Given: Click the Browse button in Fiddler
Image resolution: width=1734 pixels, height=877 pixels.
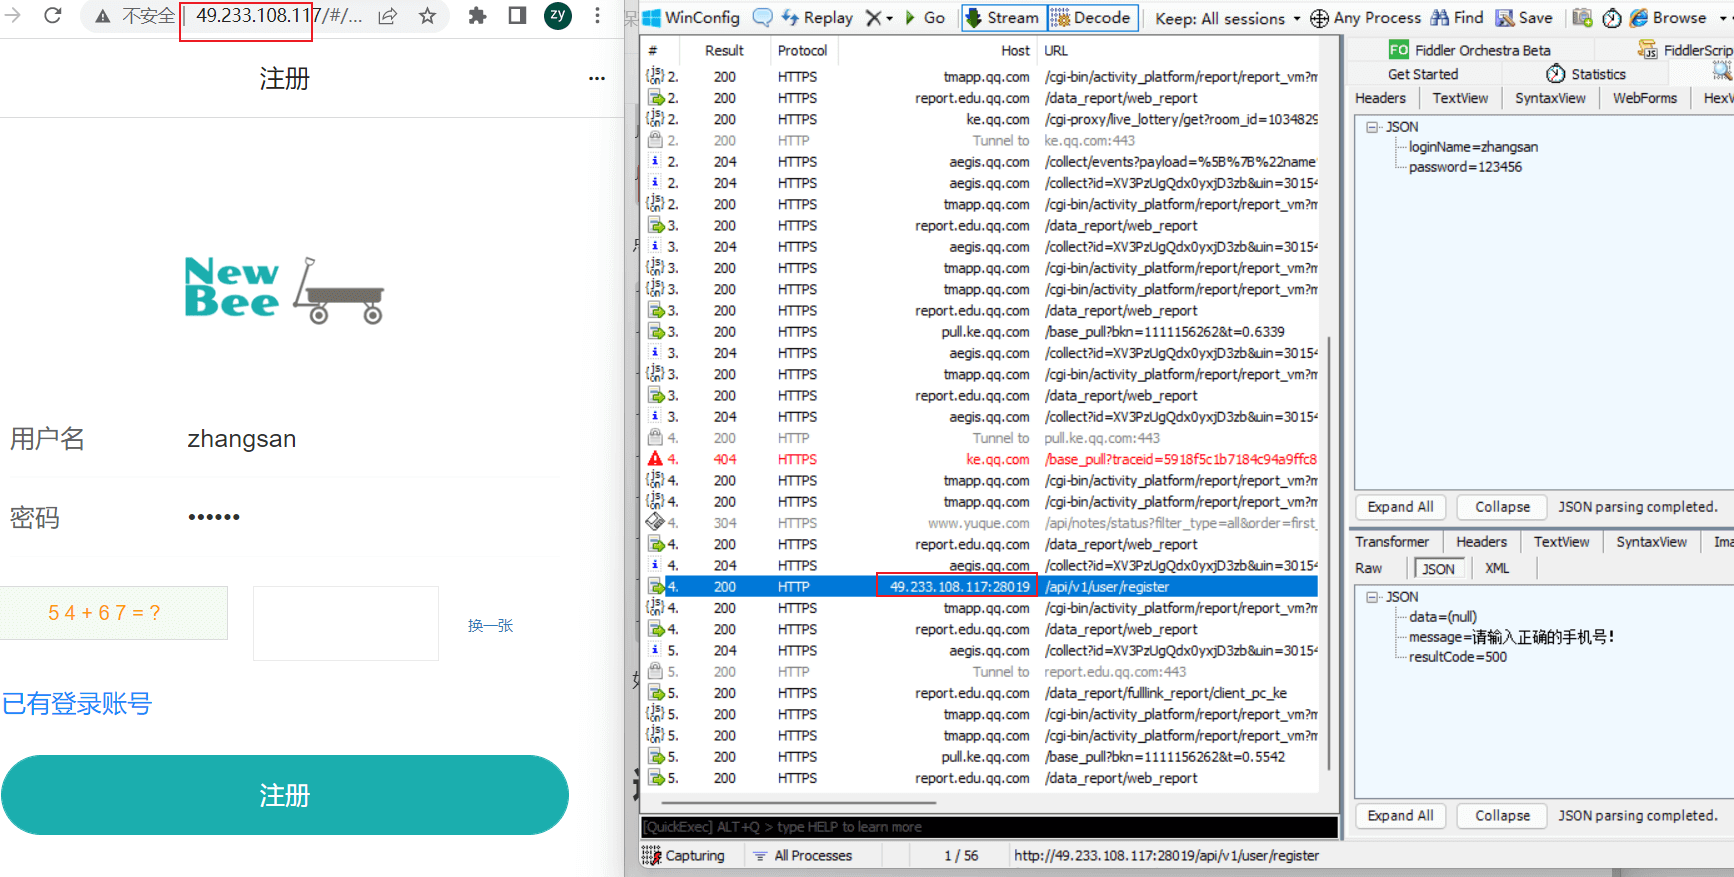Looking at the screenshot, I should 1668,18.
